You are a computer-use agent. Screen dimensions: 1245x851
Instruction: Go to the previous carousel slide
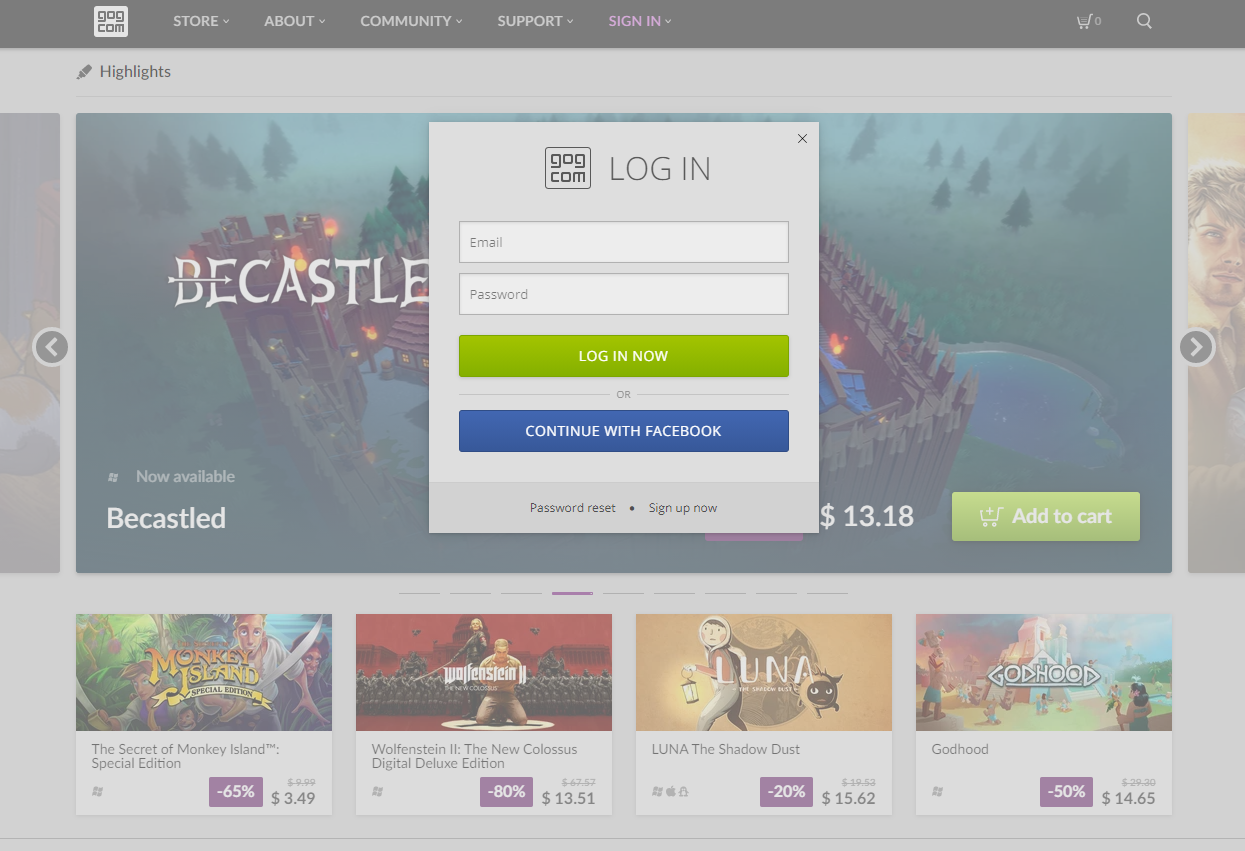[51, 348]
